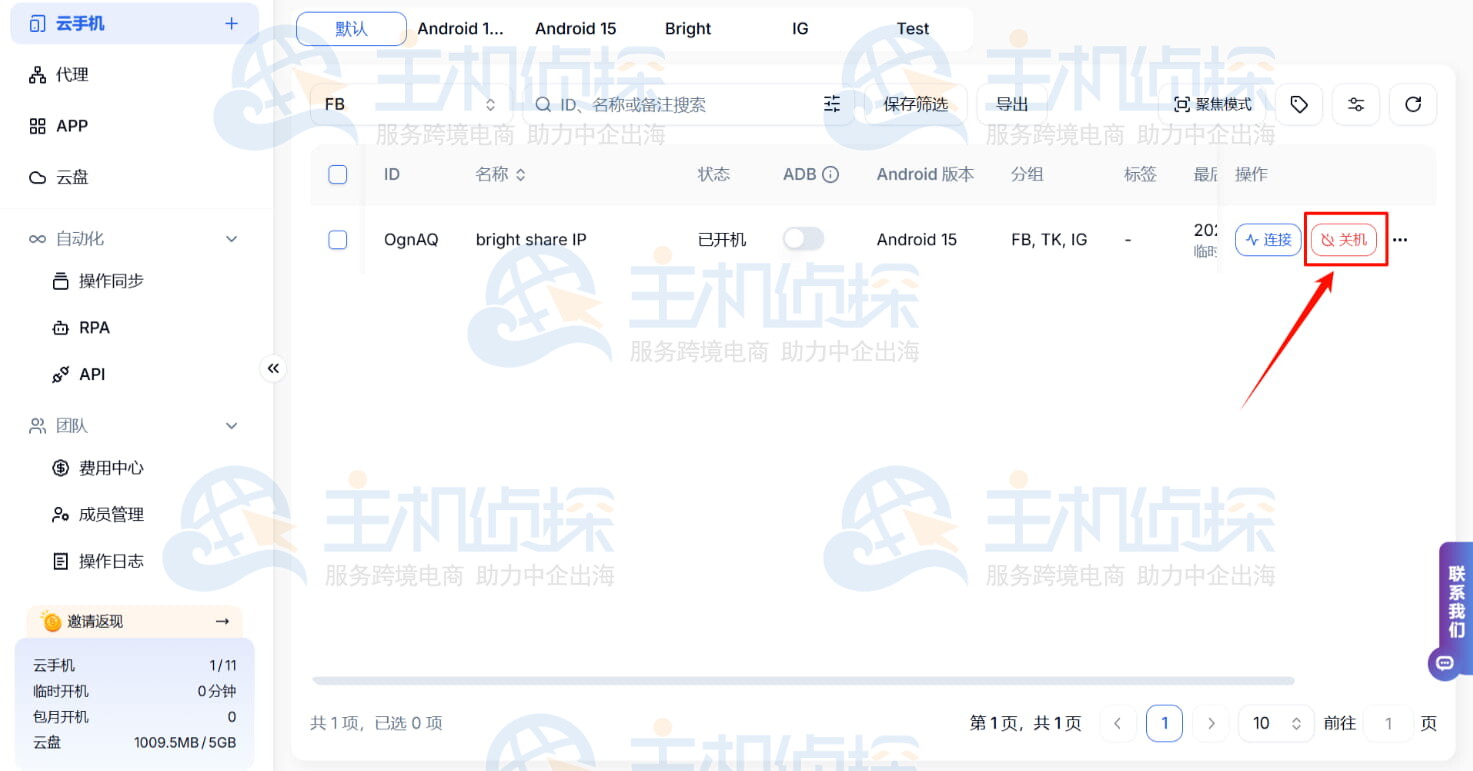Open the advanced search filter icon
The height and width of the screenshot is (771, 1473).
click(832, 104)
